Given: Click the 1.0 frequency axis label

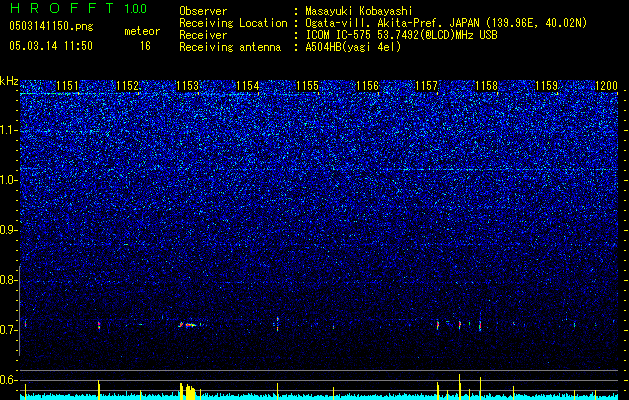Looking at the screenshot, I should point(8,180).
